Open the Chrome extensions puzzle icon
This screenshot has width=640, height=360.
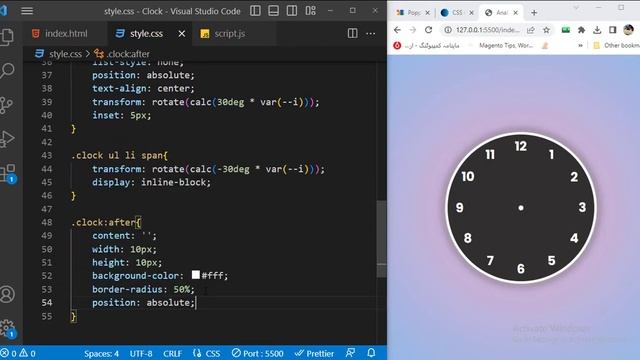581,30
